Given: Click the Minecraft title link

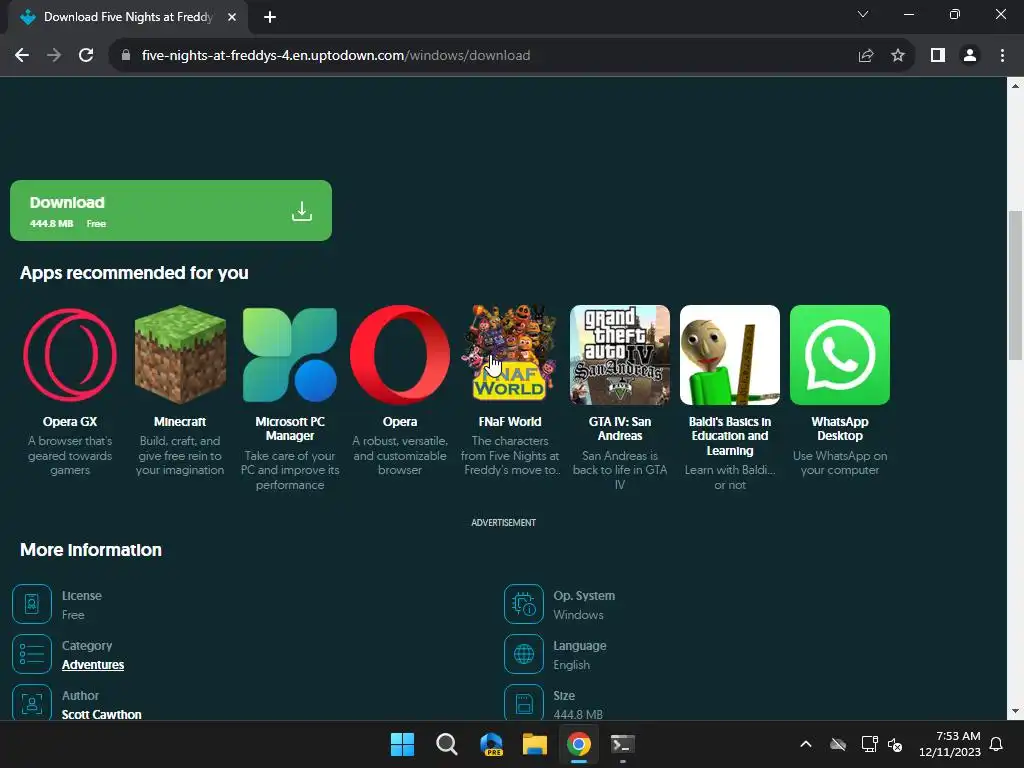Looking at the screenshot, I should [180, 422].
